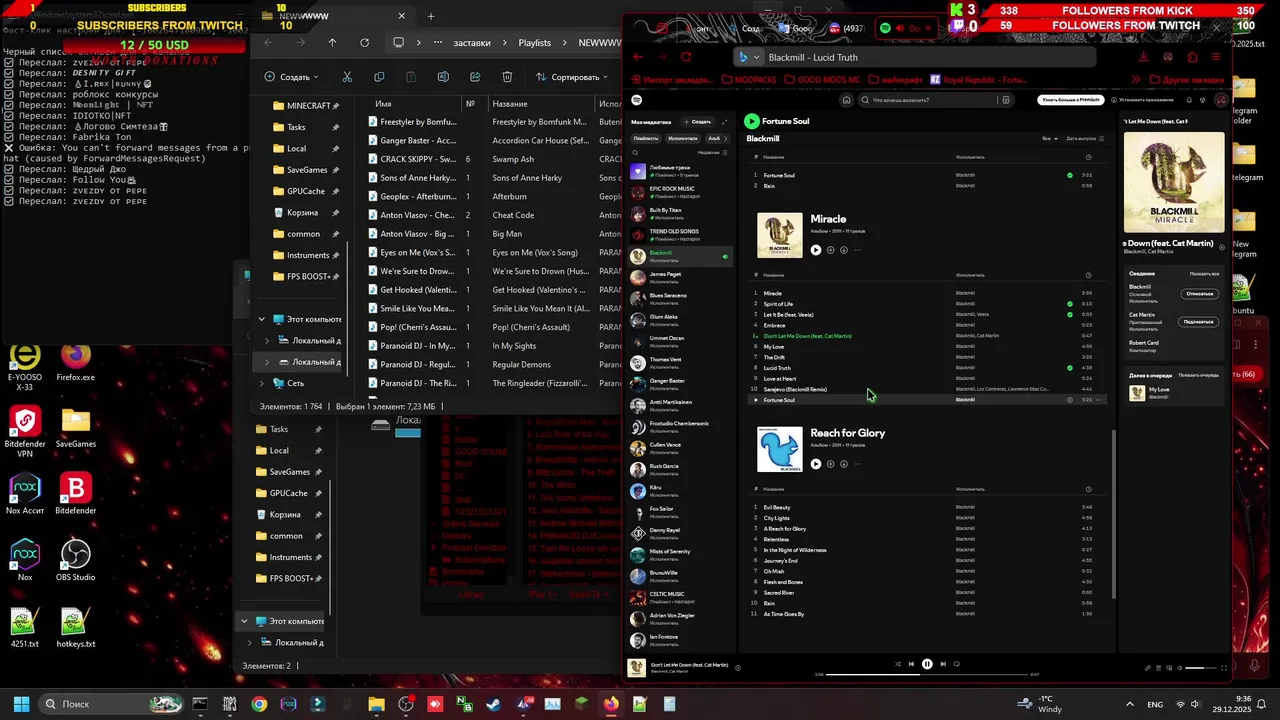Viewport: 1280px width, 720px height.
Task: Open Spotify profile avatar menu
Action: 1220,100
